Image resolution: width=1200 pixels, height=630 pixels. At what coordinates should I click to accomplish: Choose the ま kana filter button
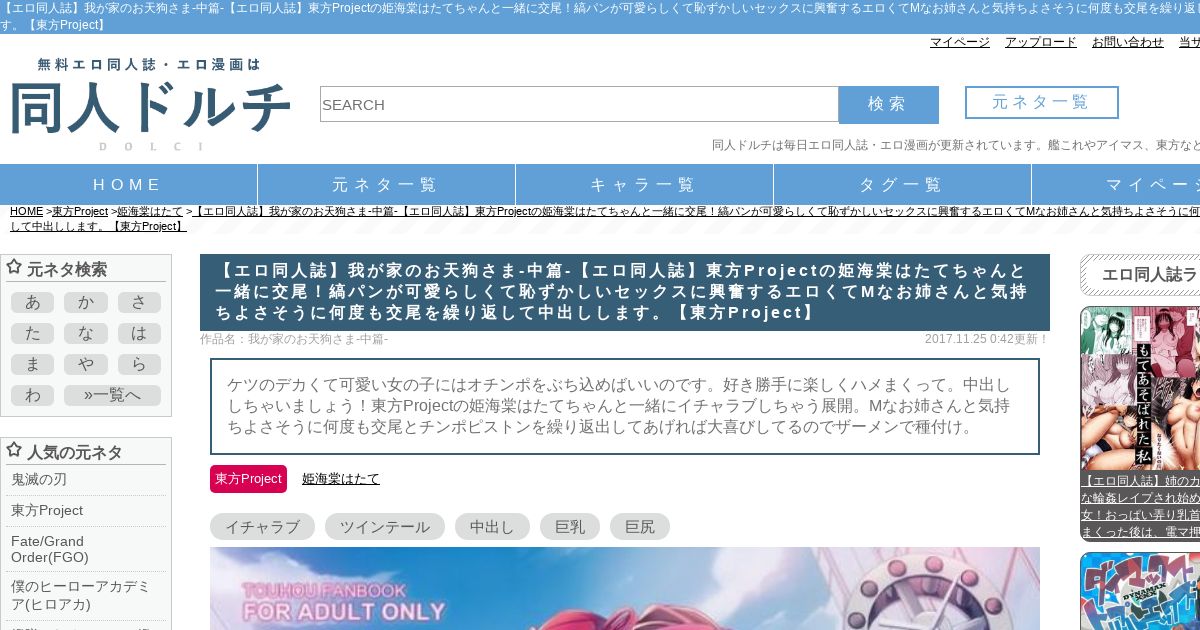click(32, 365)
